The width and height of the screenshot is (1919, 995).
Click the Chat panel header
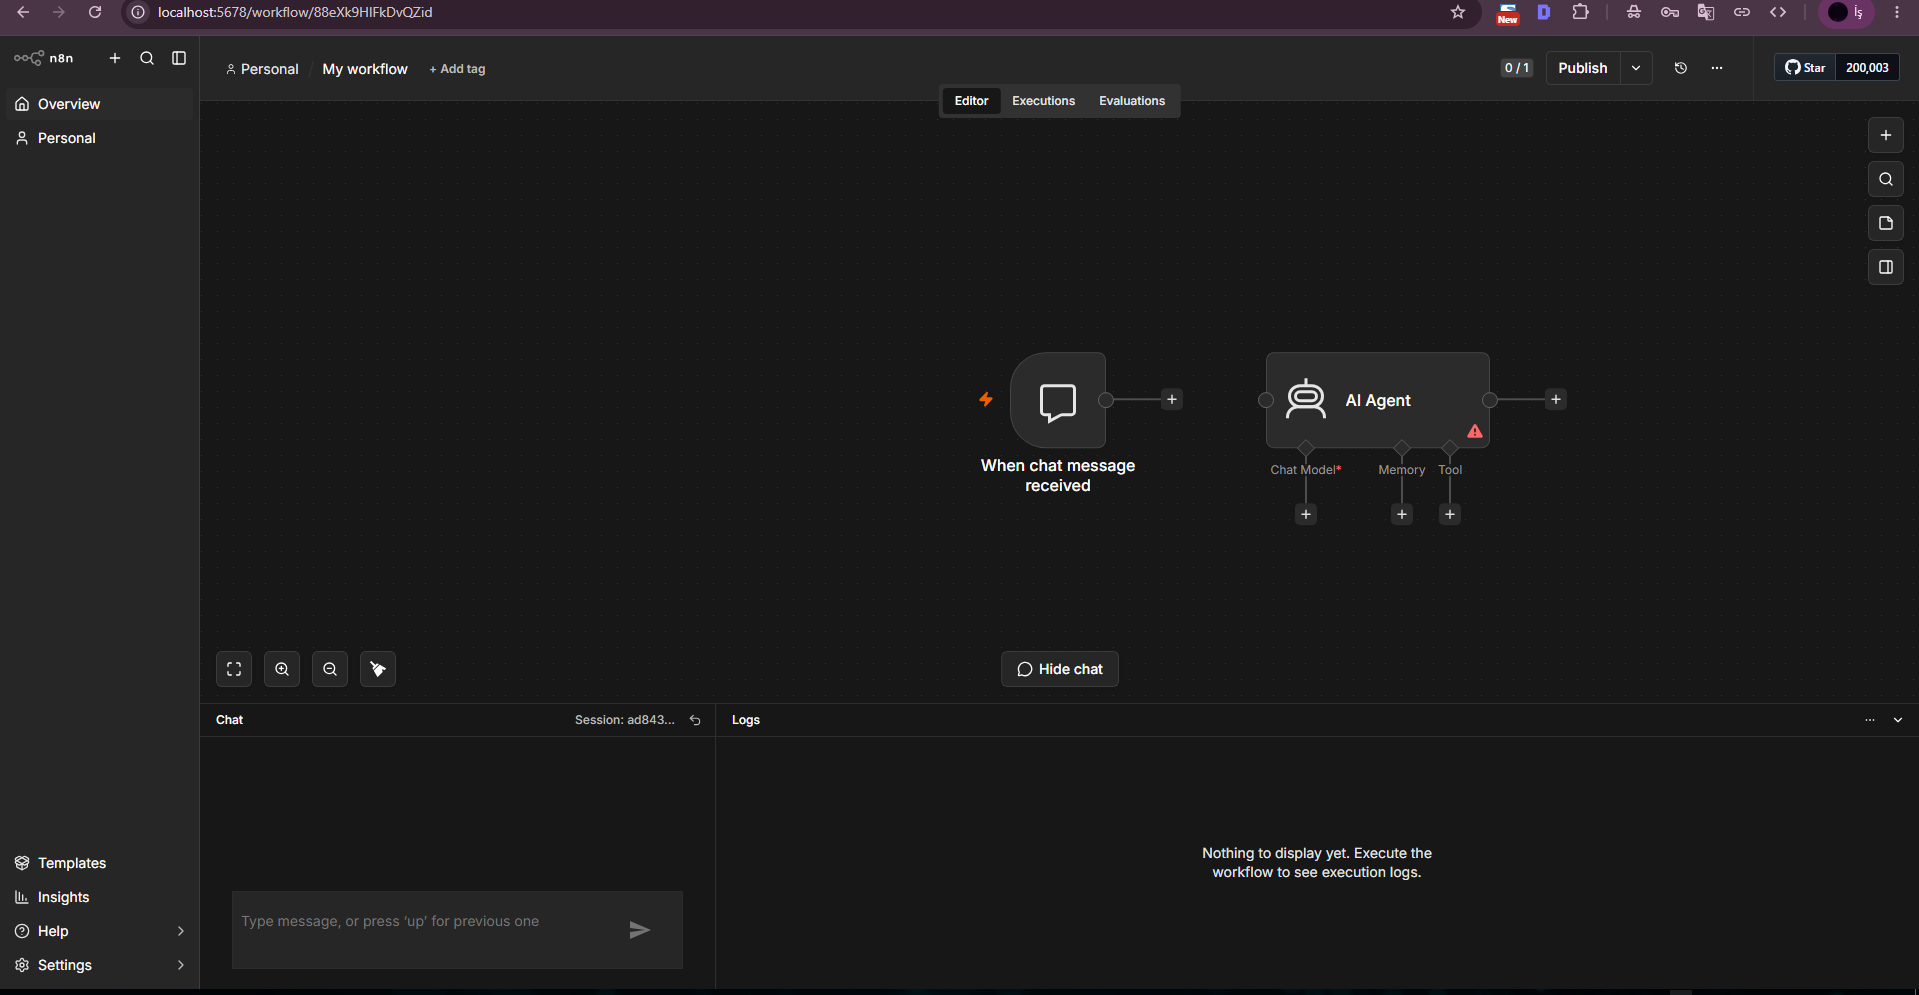(229, 720)
